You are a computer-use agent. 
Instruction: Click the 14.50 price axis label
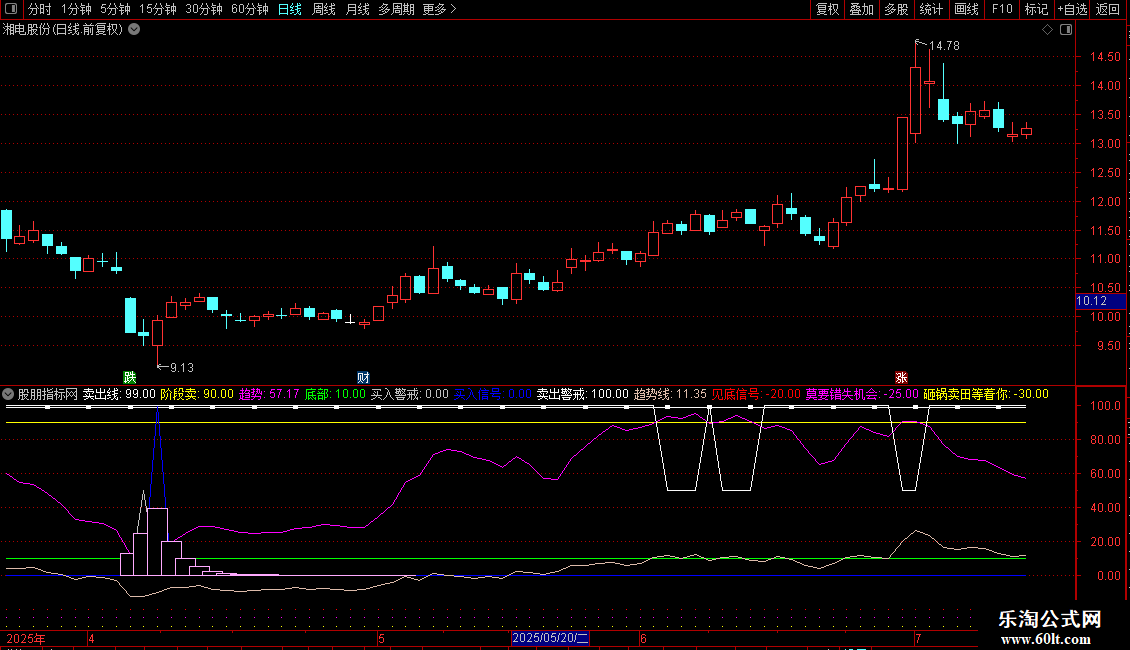coord(1105,57)
